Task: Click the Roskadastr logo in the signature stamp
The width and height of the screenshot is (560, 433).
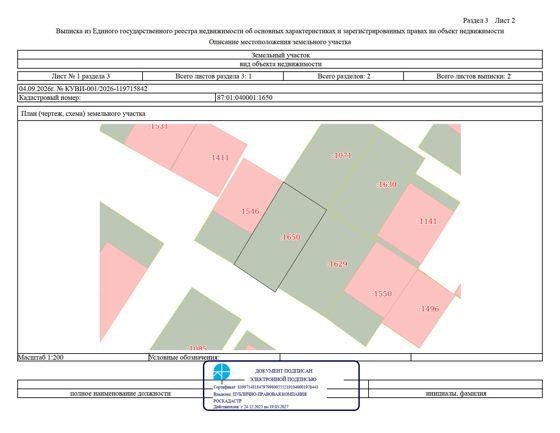Action: (x=221, y=372)
